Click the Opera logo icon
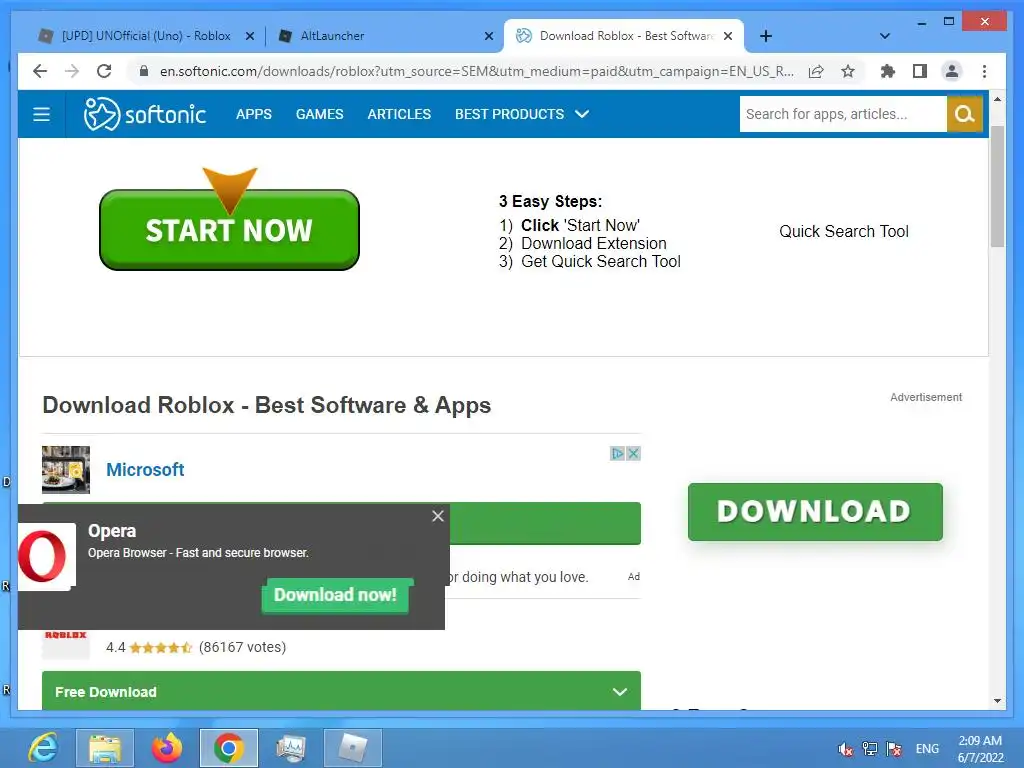 (43, 556)
